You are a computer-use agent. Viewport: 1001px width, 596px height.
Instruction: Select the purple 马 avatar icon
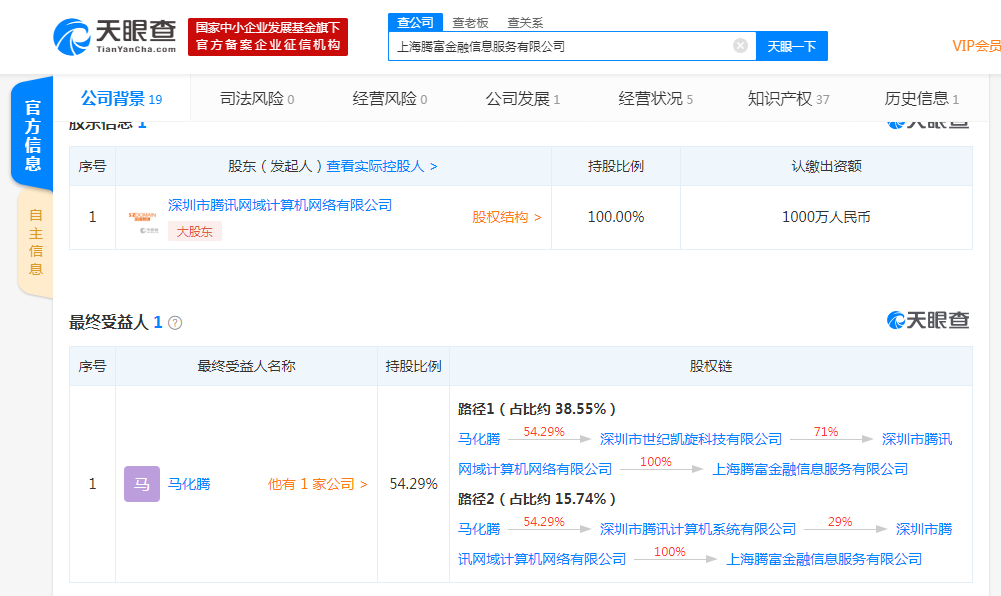click(142, 484)
